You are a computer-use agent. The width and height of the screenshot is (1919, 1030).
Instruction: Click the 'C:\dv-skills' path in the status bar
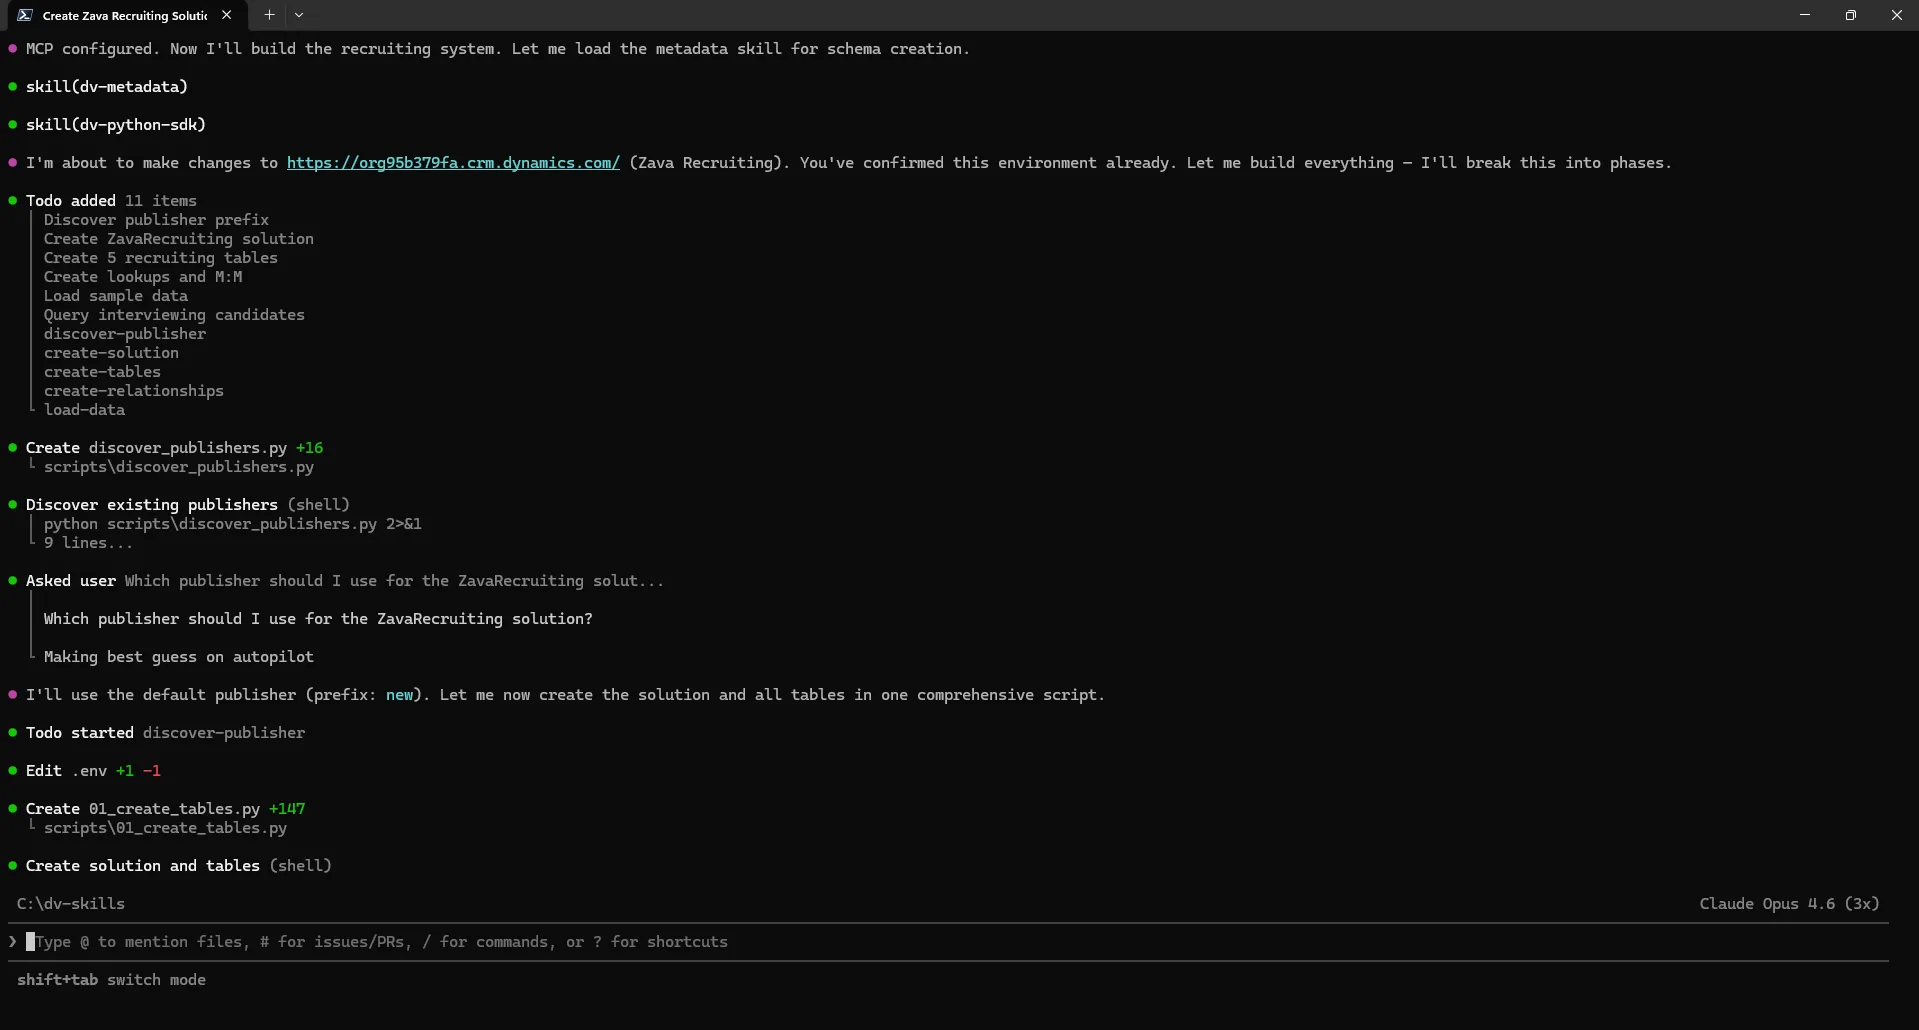[x=70, y=903]
